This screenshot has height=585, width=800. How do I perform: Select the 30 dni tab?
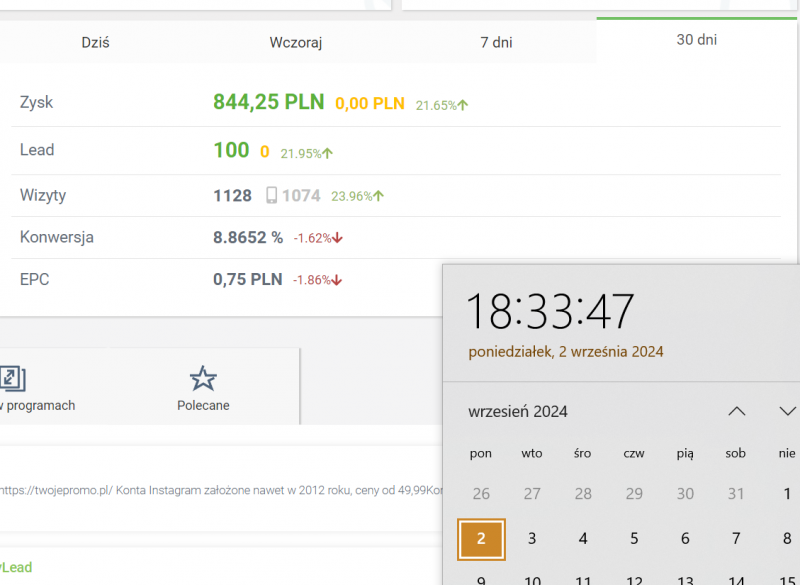(x=696, y=40)
